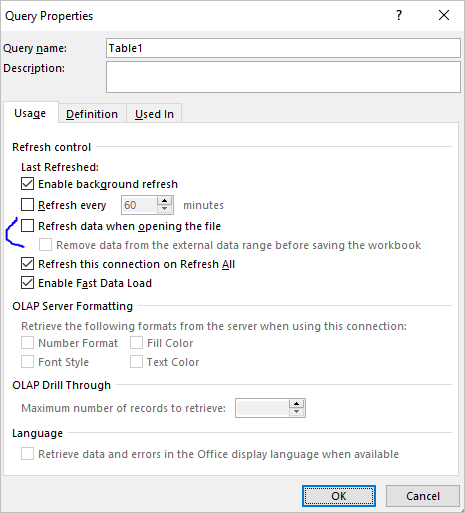The height and width of the screenshot is (513, 465).
Task: Open the Used In tab
Action: click(154, 114)
